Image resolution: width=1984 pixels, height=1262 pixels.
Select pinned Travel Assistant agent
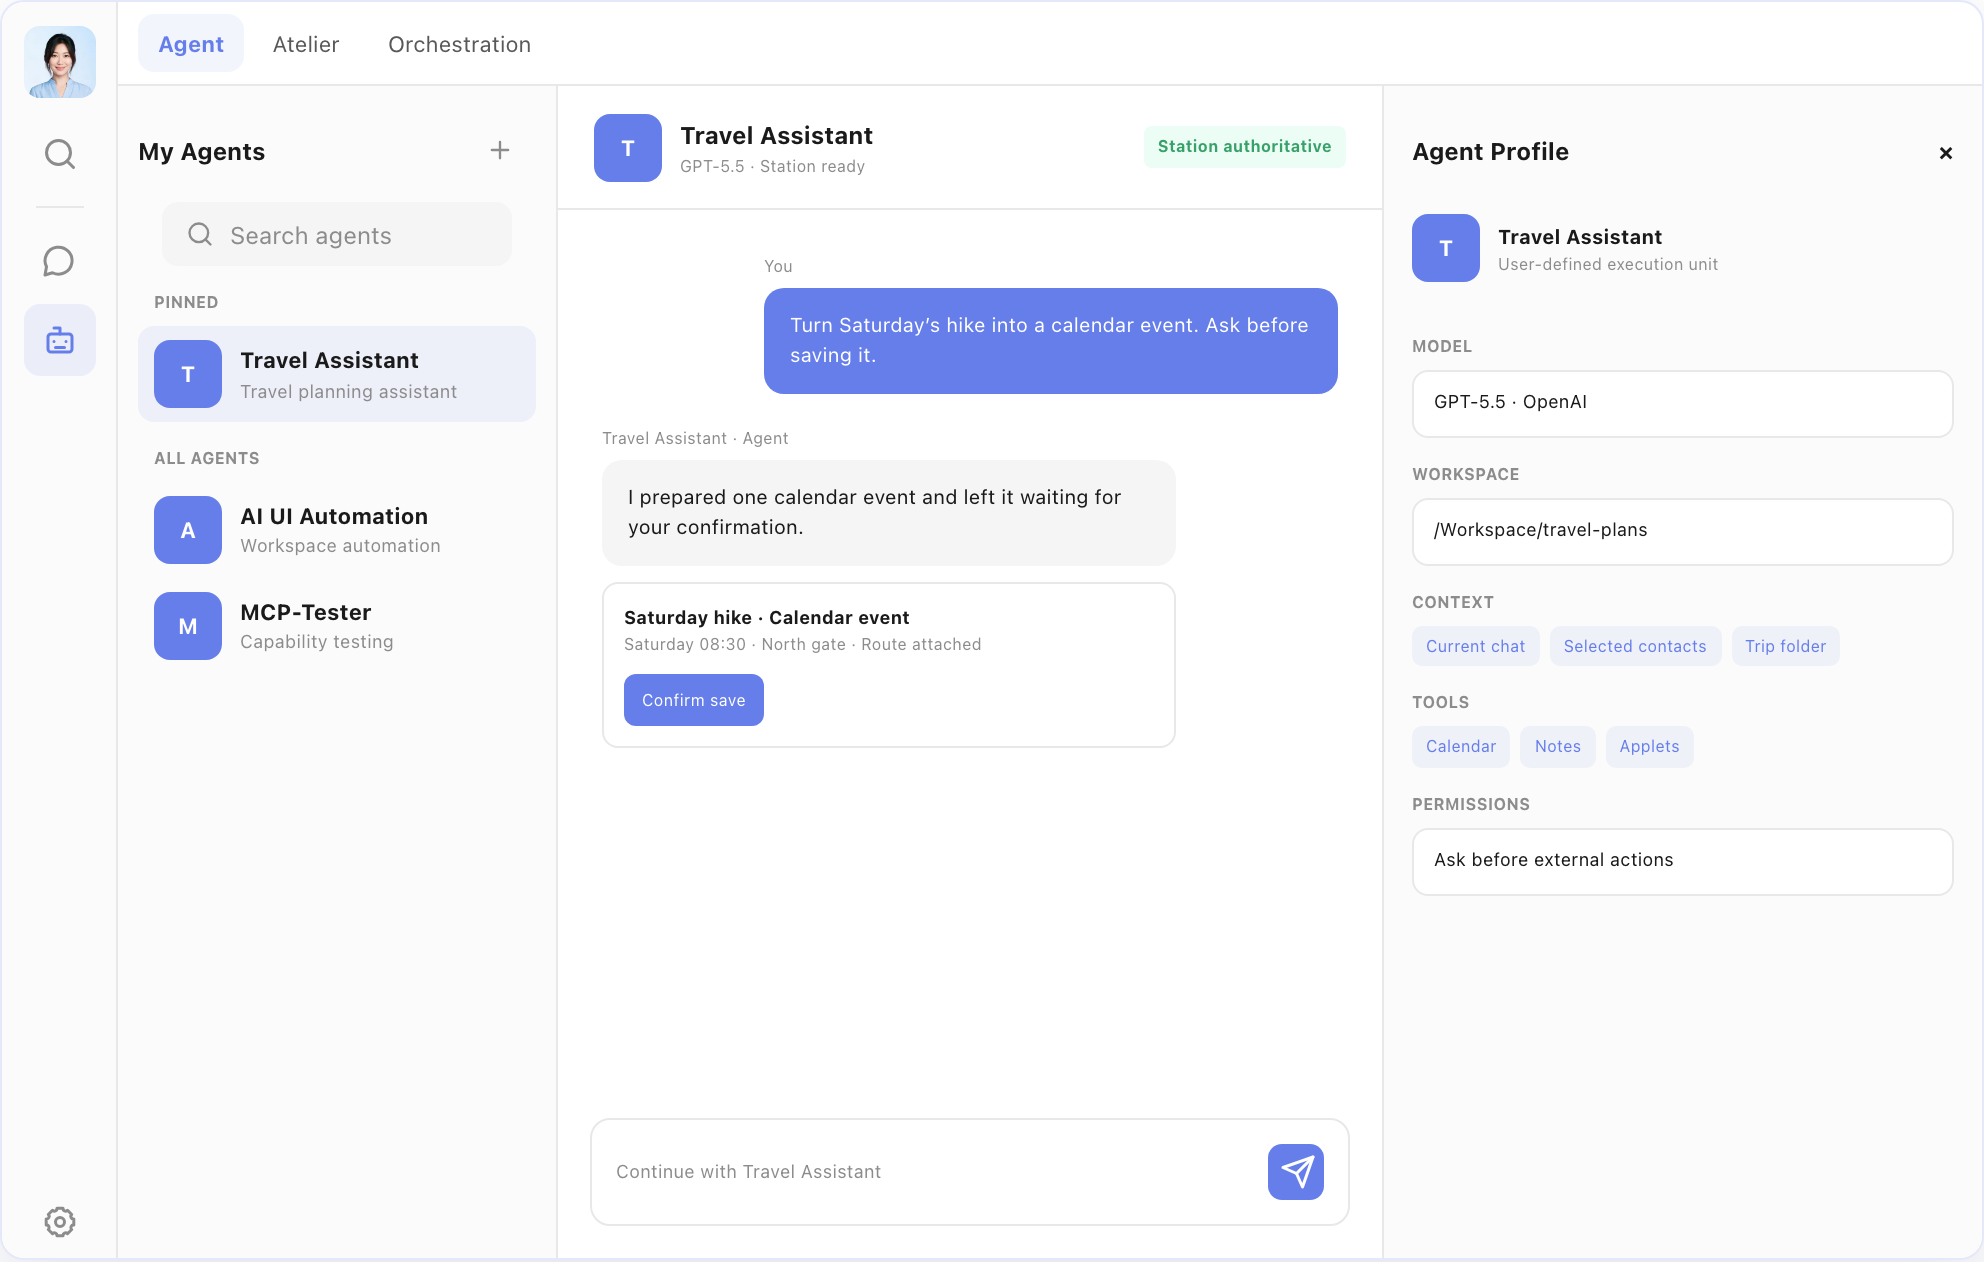click(x=337, y=374)
